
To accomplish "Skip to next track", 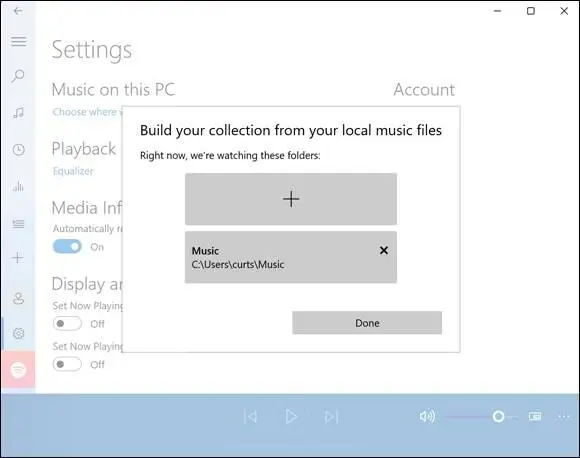I will [x=331, y=417].
